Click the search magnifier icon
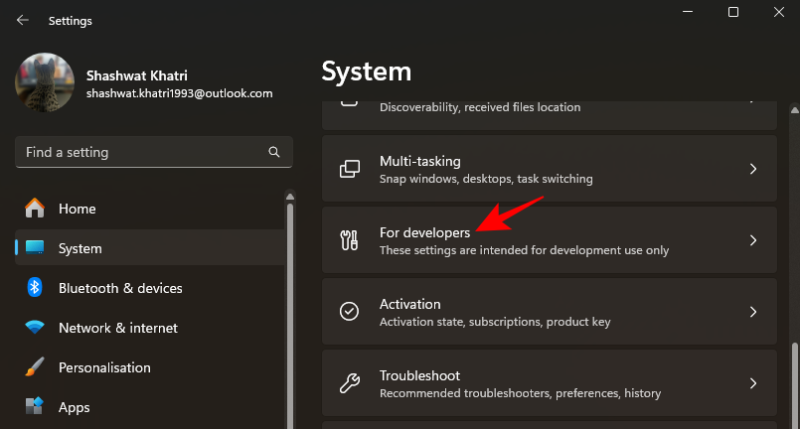Screen dimensions: 800x429 point(274,152)
